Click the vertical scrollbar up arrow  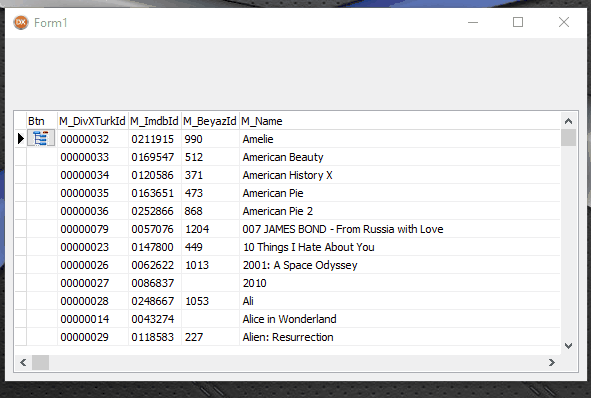(x=568, y=121)
